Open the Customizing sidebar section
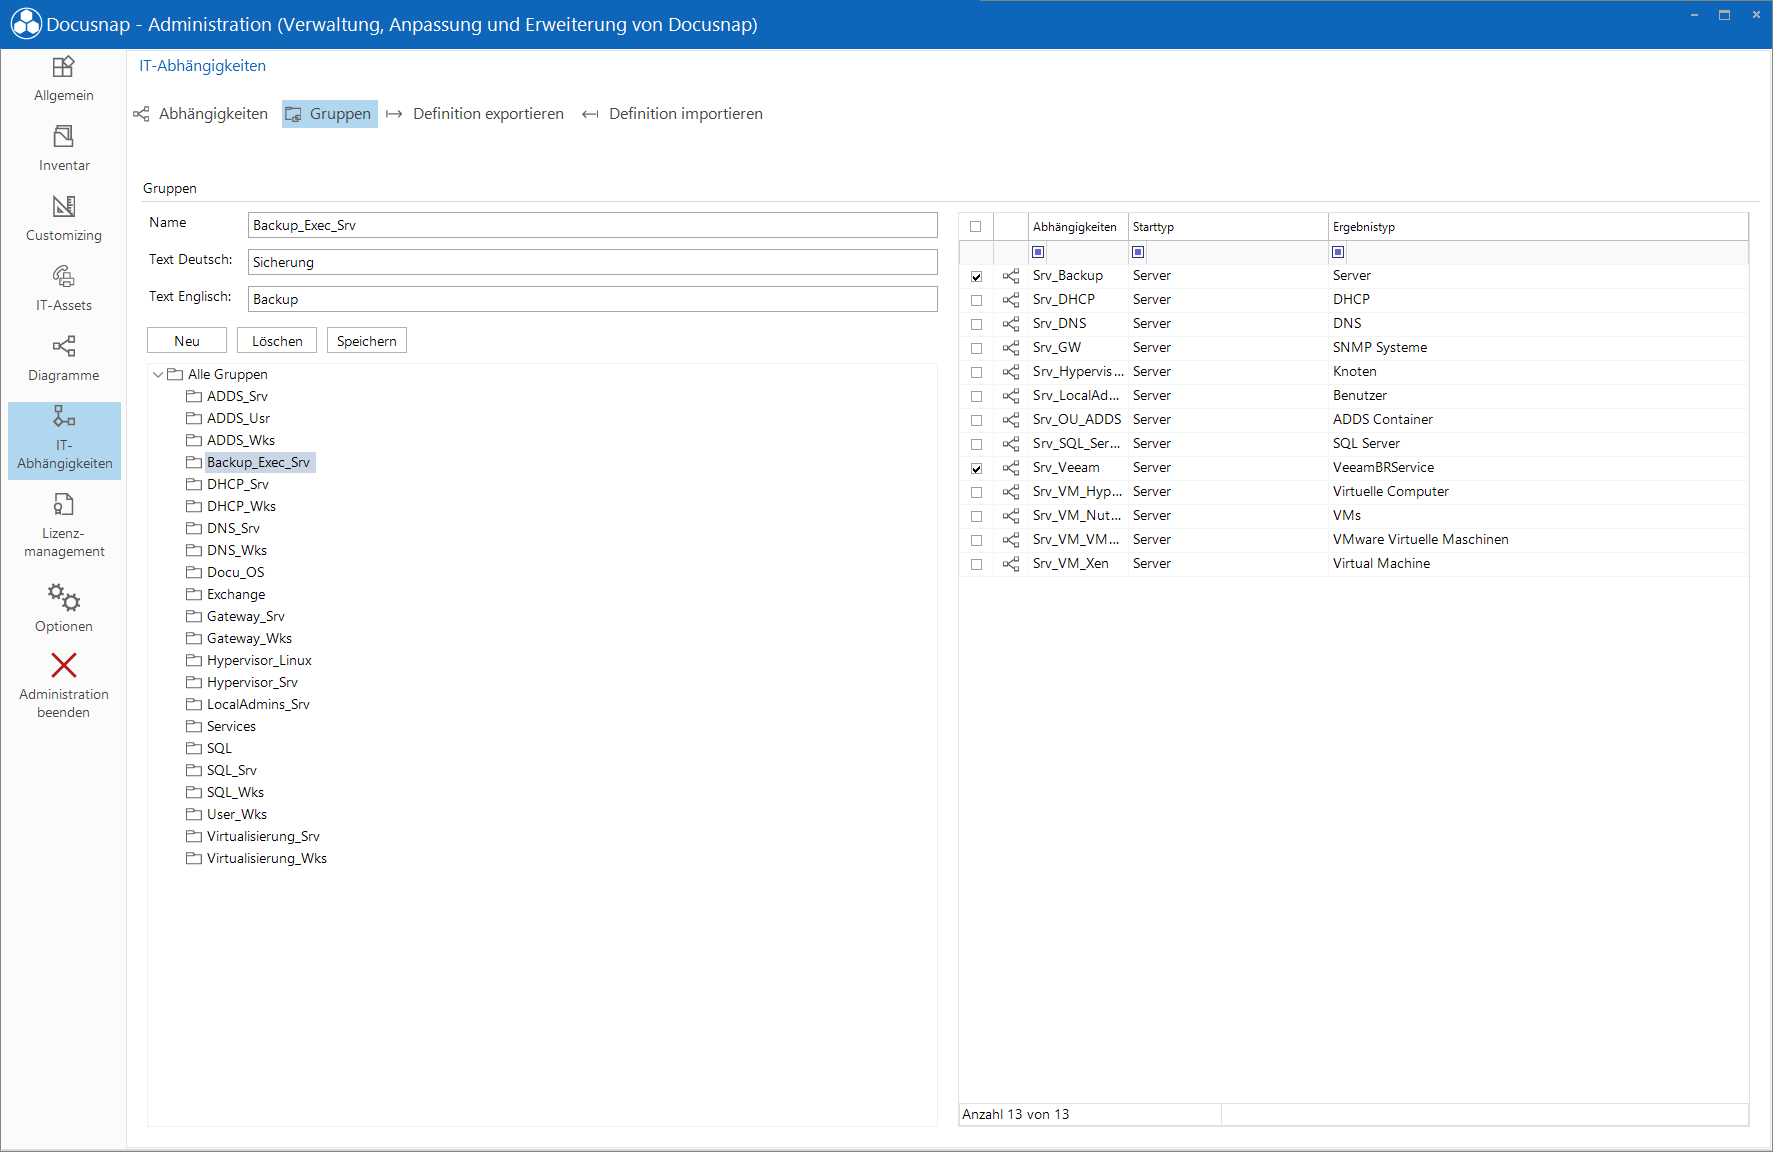 (64, 219)
